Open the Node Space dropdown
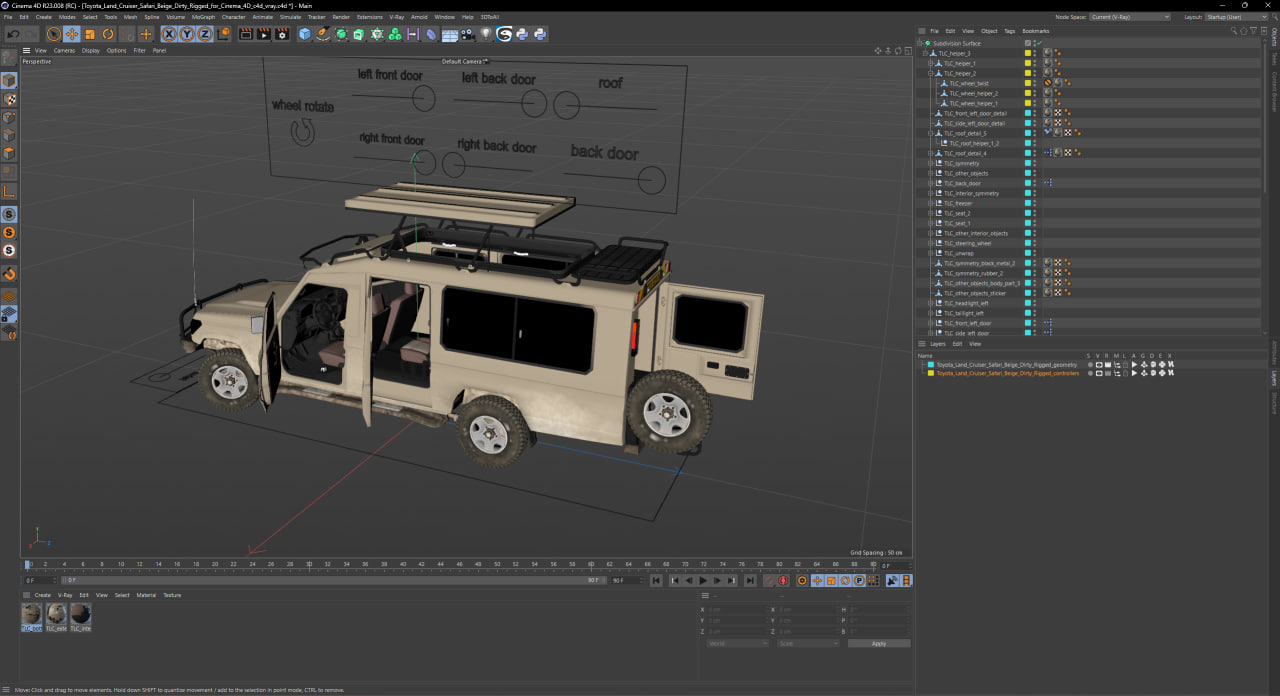Viewport: 1280px width, 696px height. (1130, 17)
